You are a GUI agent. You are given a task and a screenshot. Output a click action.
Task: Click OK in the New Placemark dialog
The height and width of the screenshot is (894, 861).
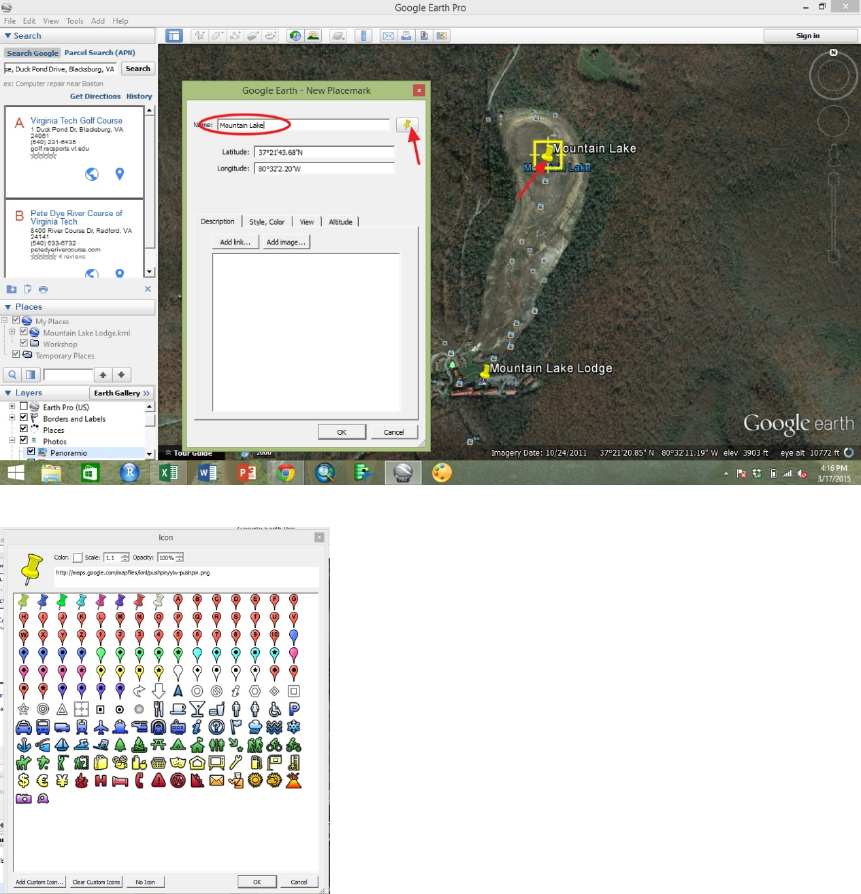point(342,432)
